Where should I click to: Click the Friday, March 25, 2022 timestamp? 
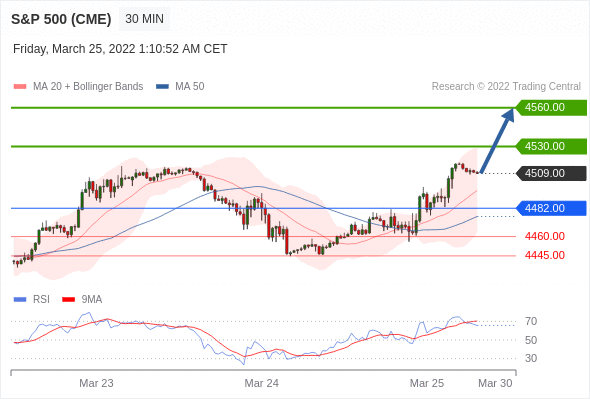click(x=120, y=49)
